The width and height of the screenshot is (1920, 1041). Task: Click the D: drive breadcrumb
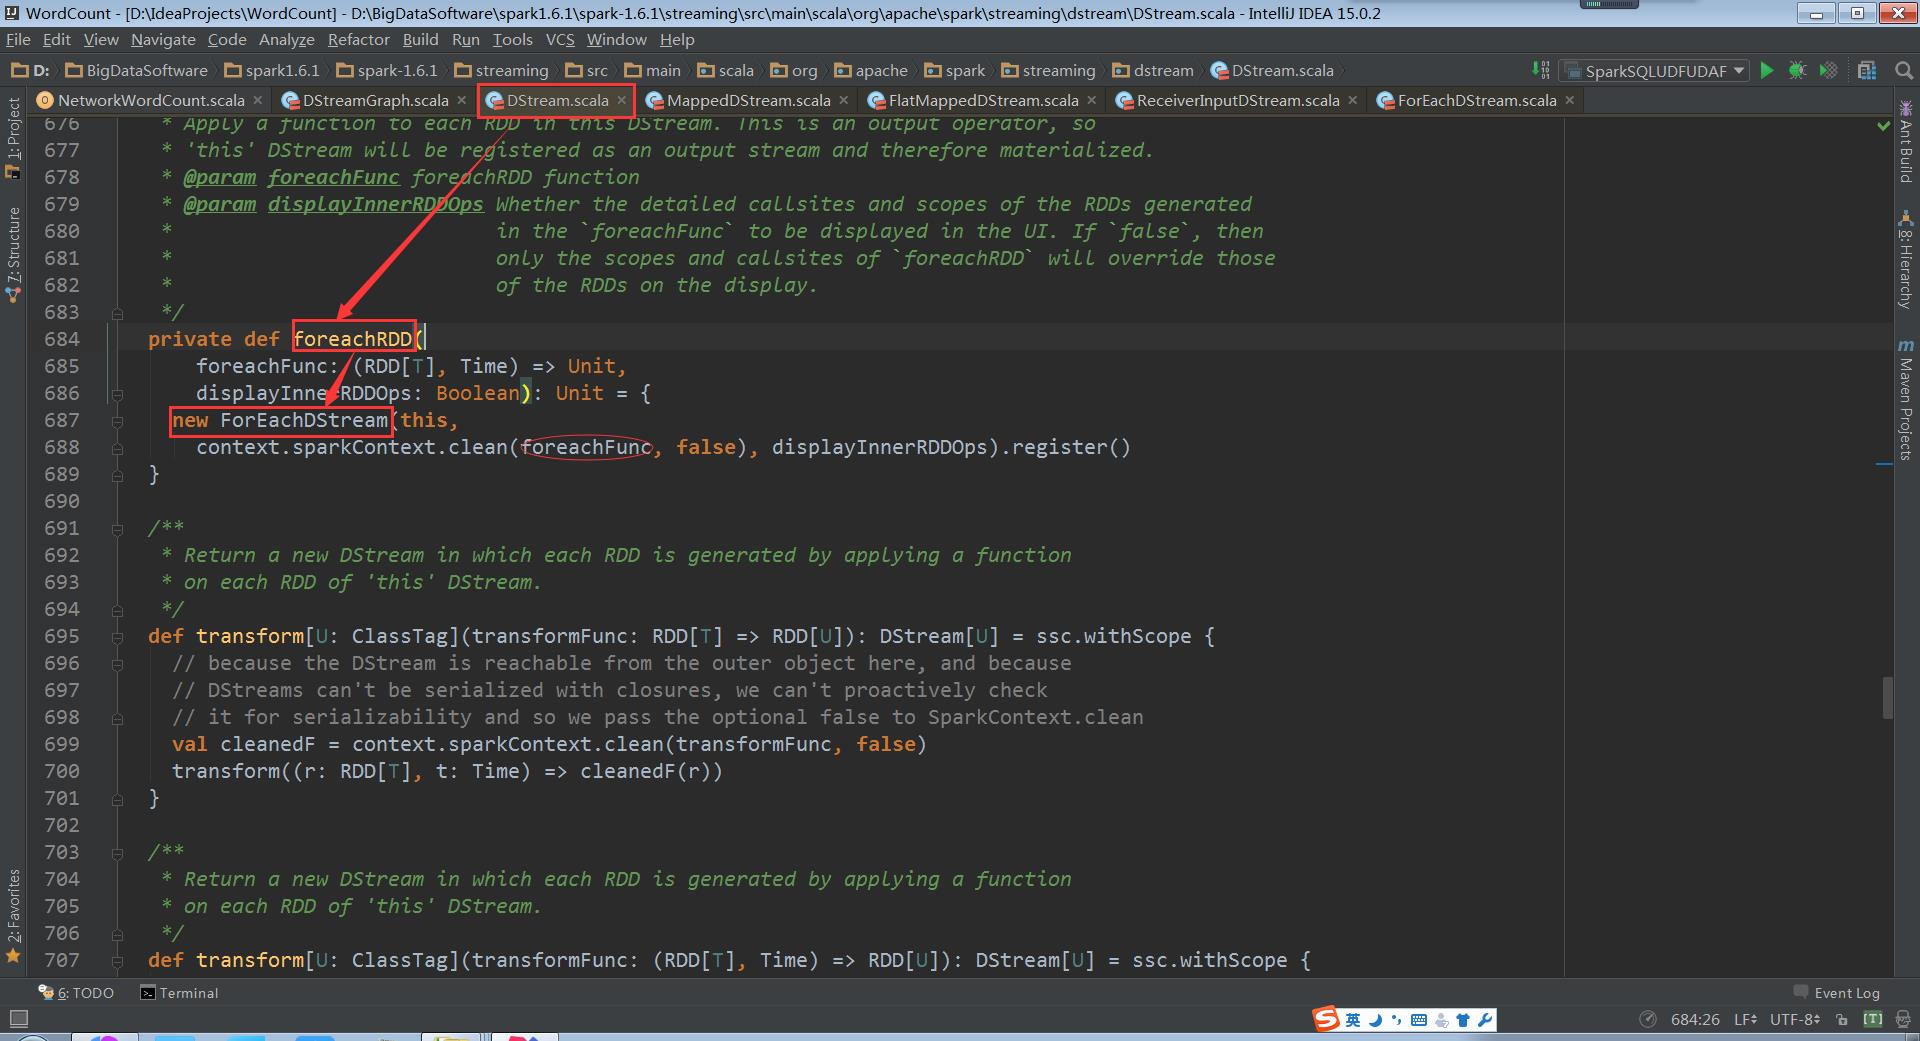click(x=30, y=70)
